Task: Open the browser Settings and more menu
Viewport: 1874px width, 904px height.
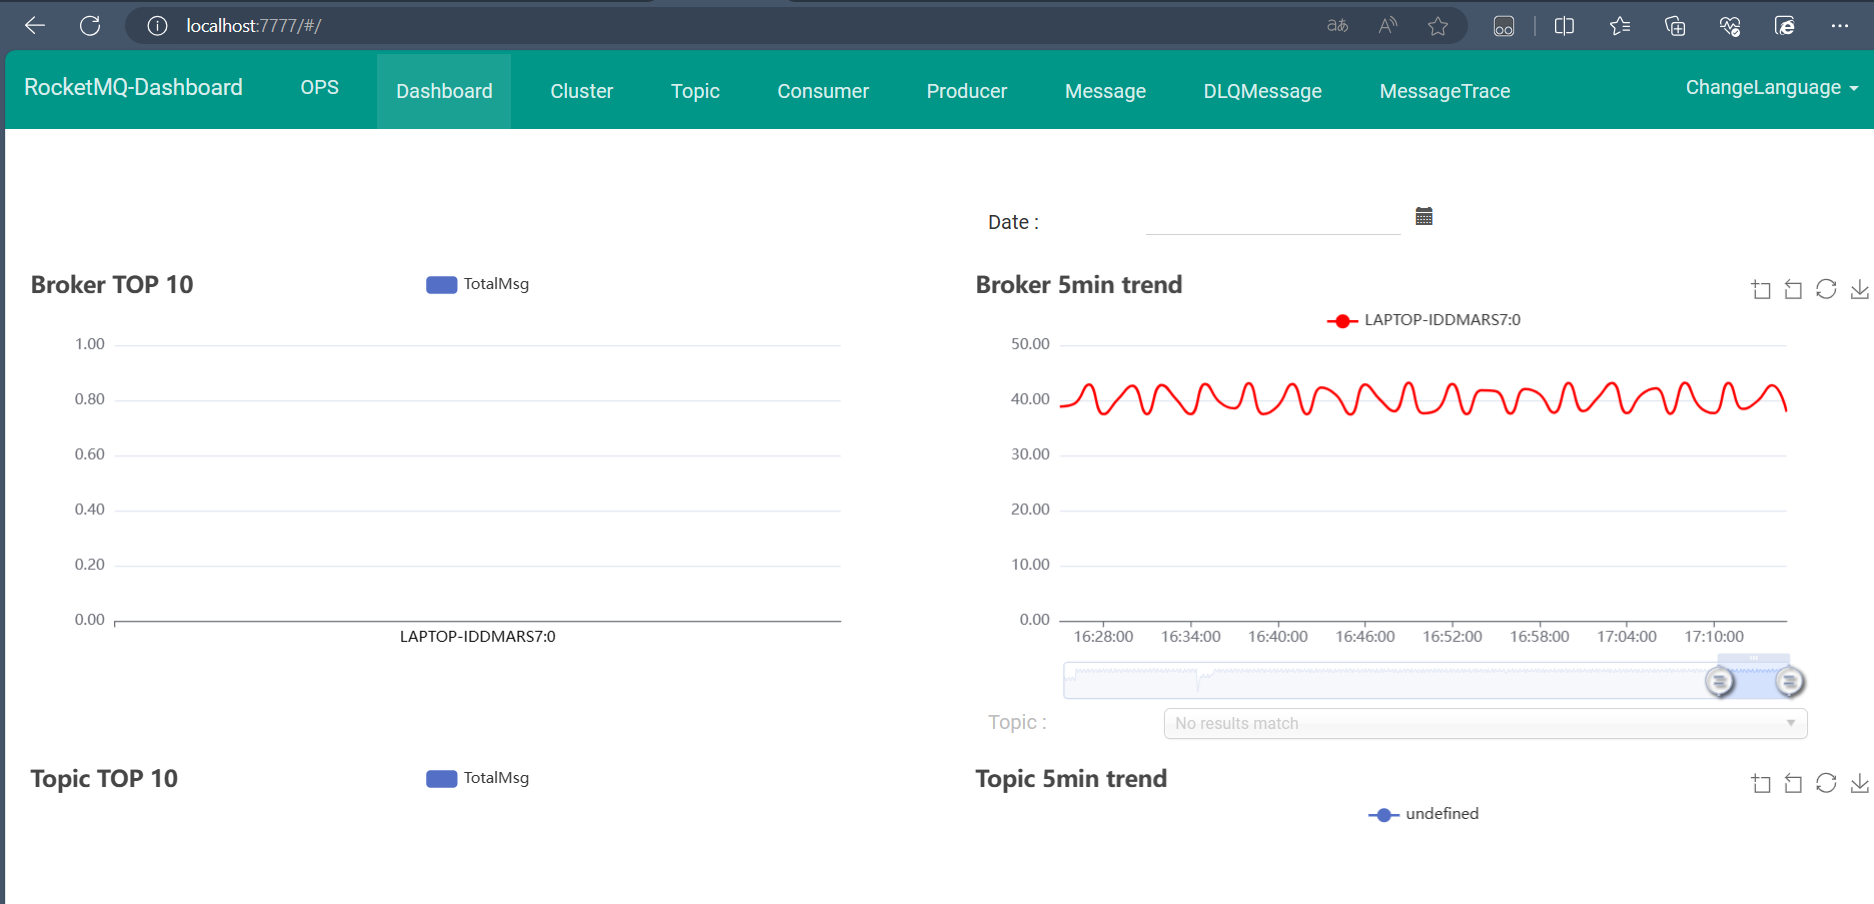Action: point(1840,26)
